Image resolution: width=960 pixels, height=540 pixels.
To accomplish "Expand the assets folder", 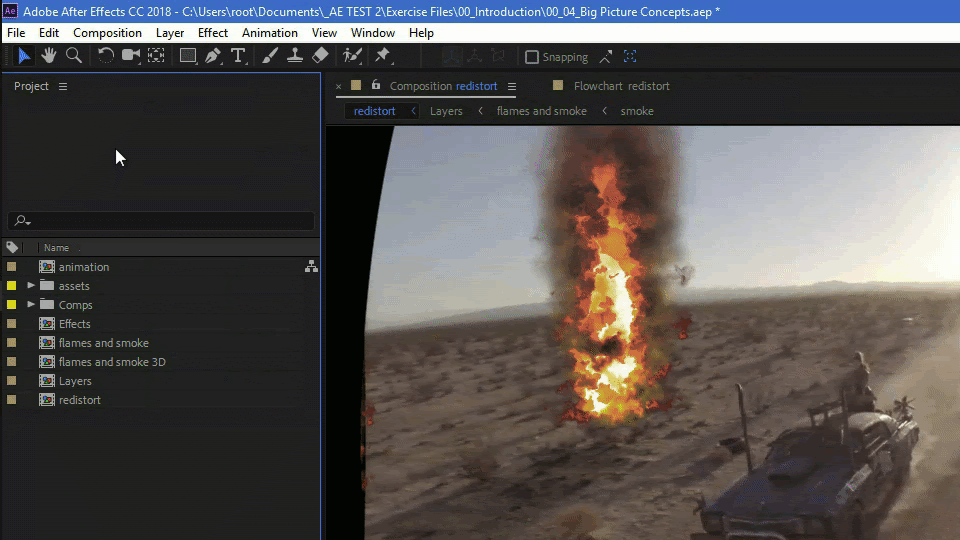I will pos(31,286).
